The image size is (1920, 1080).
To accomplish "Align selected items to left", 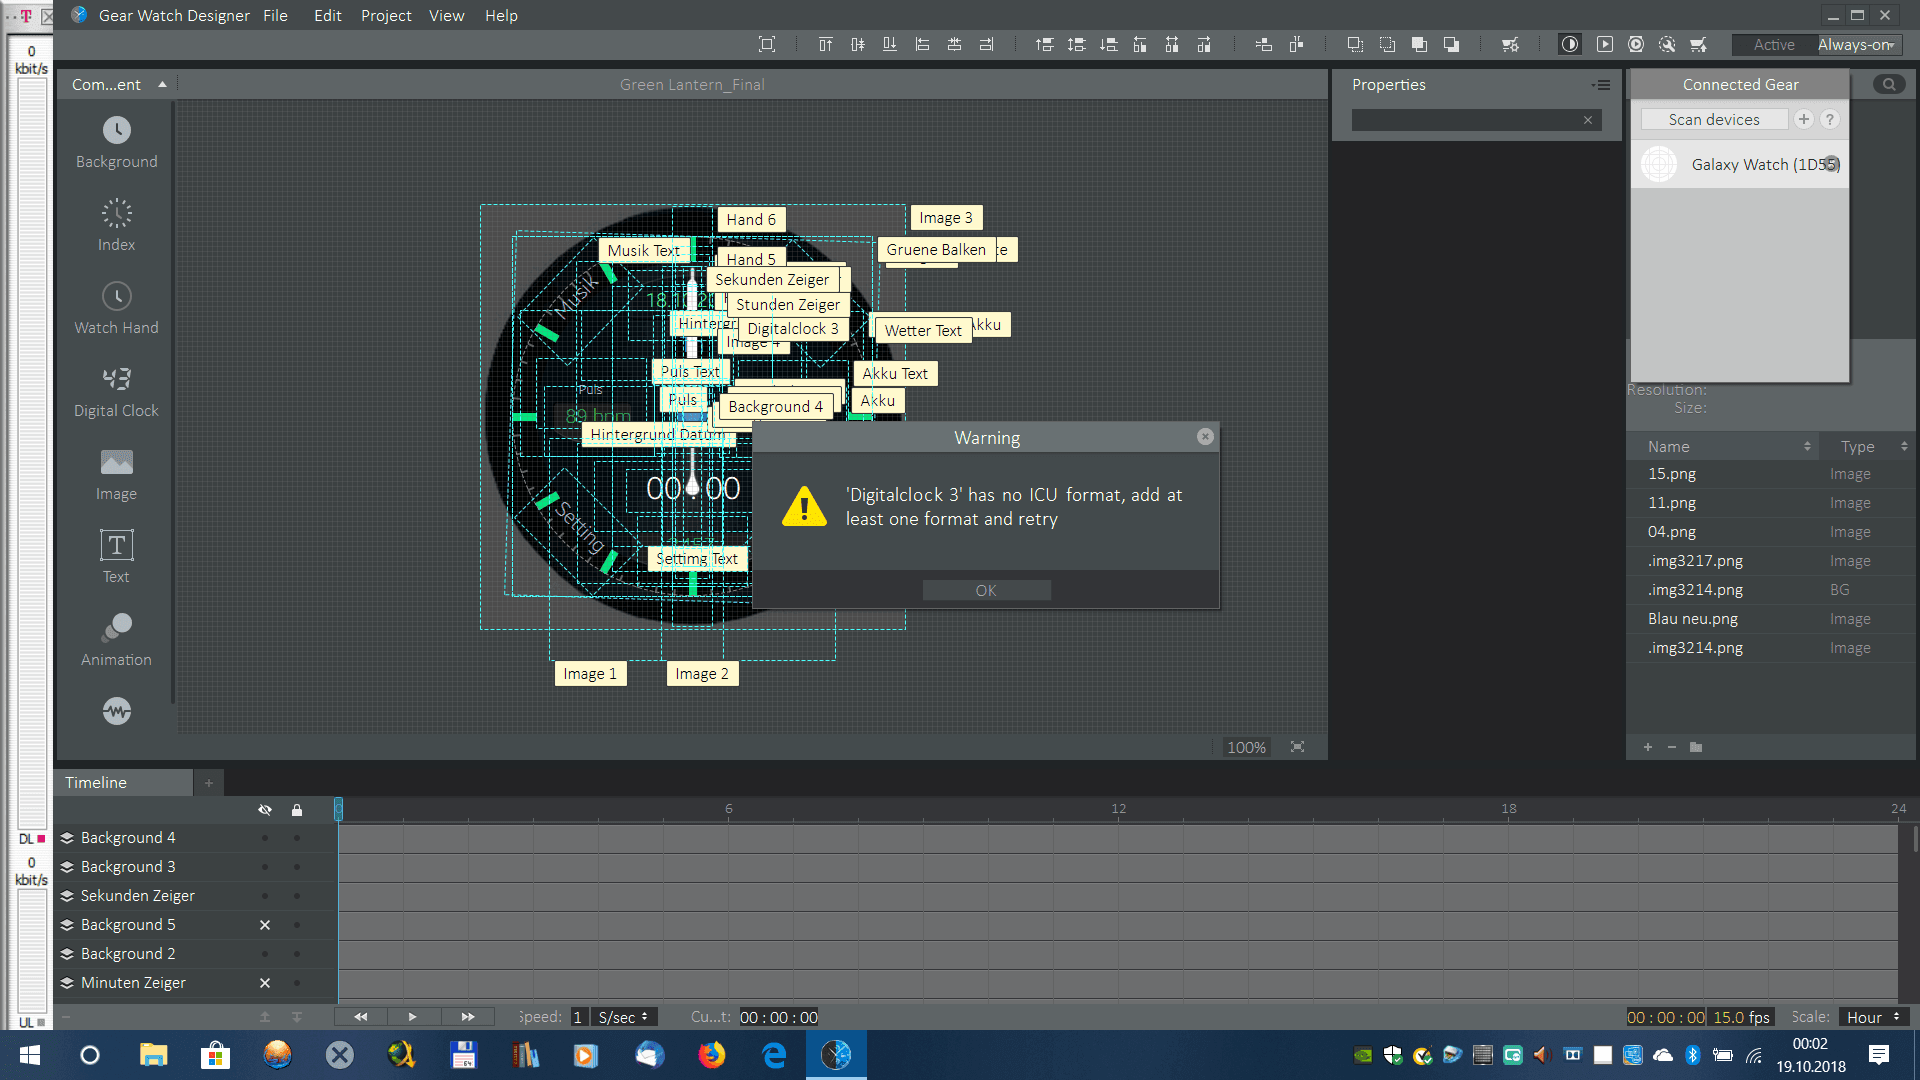I will (x=922, y=44).
